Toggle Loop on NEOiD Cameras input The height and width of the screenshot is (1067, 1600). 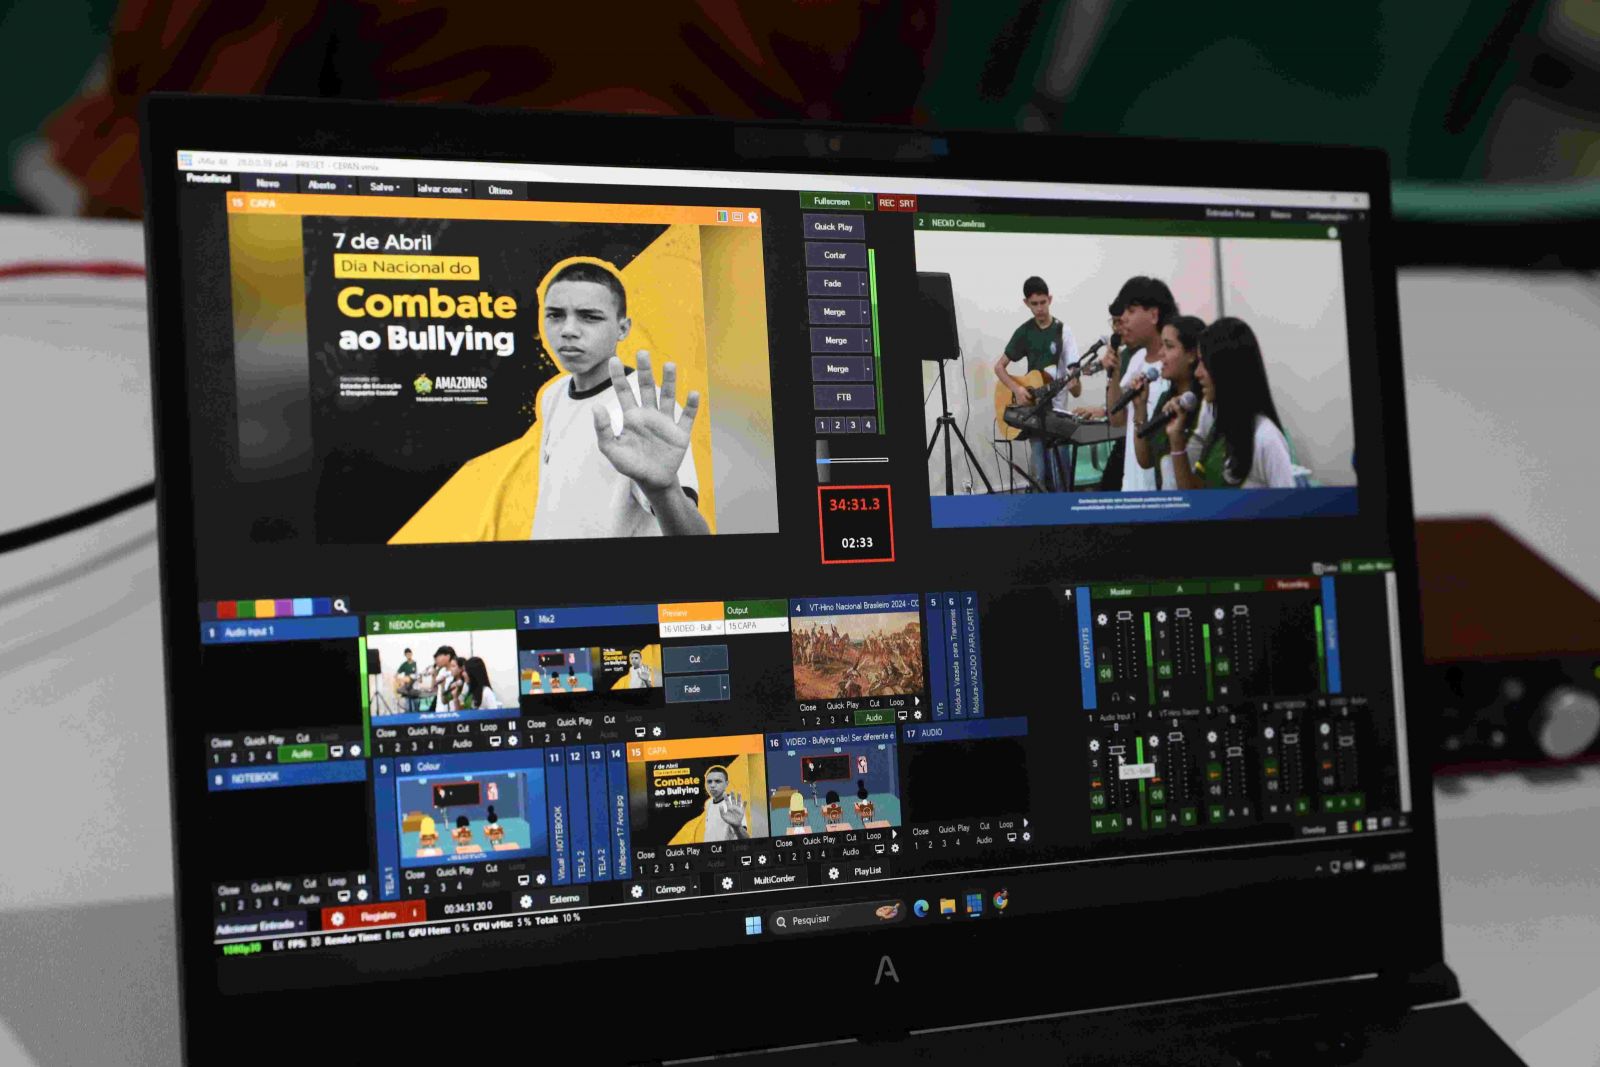coord(488,727)
